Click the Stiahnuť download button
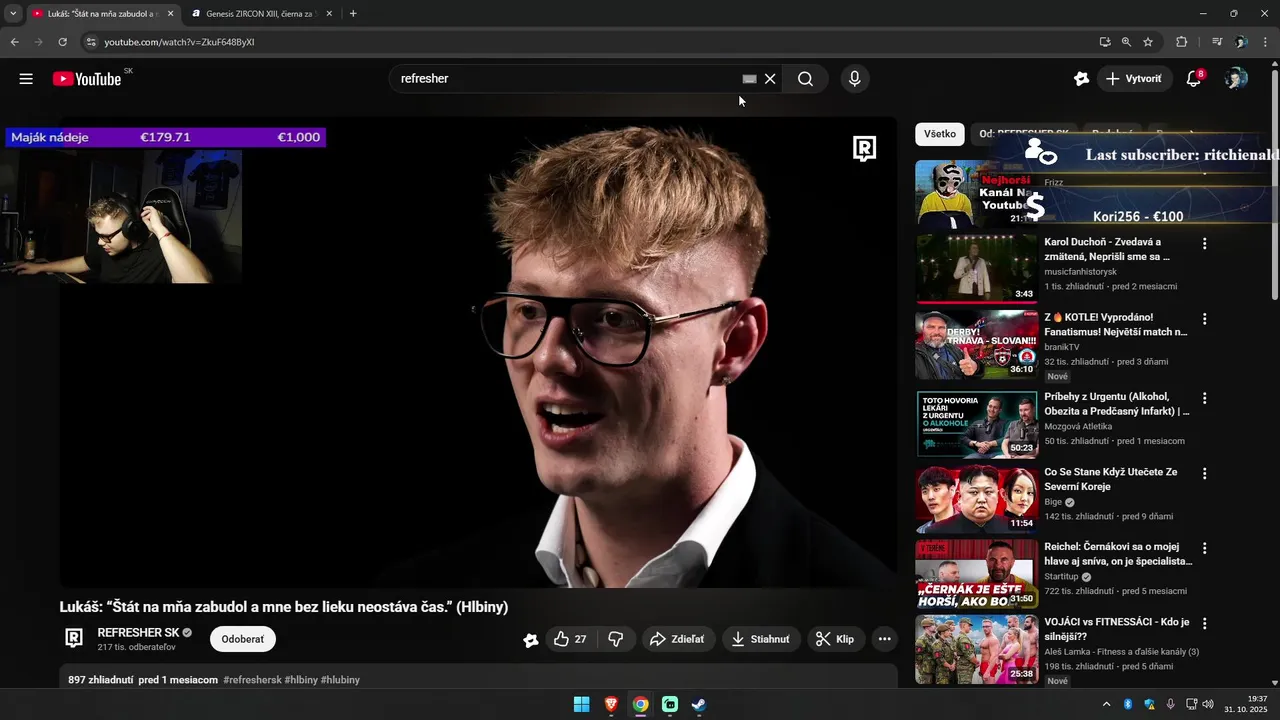Screen dimensions: 1280x720 (x=760, y=639)
